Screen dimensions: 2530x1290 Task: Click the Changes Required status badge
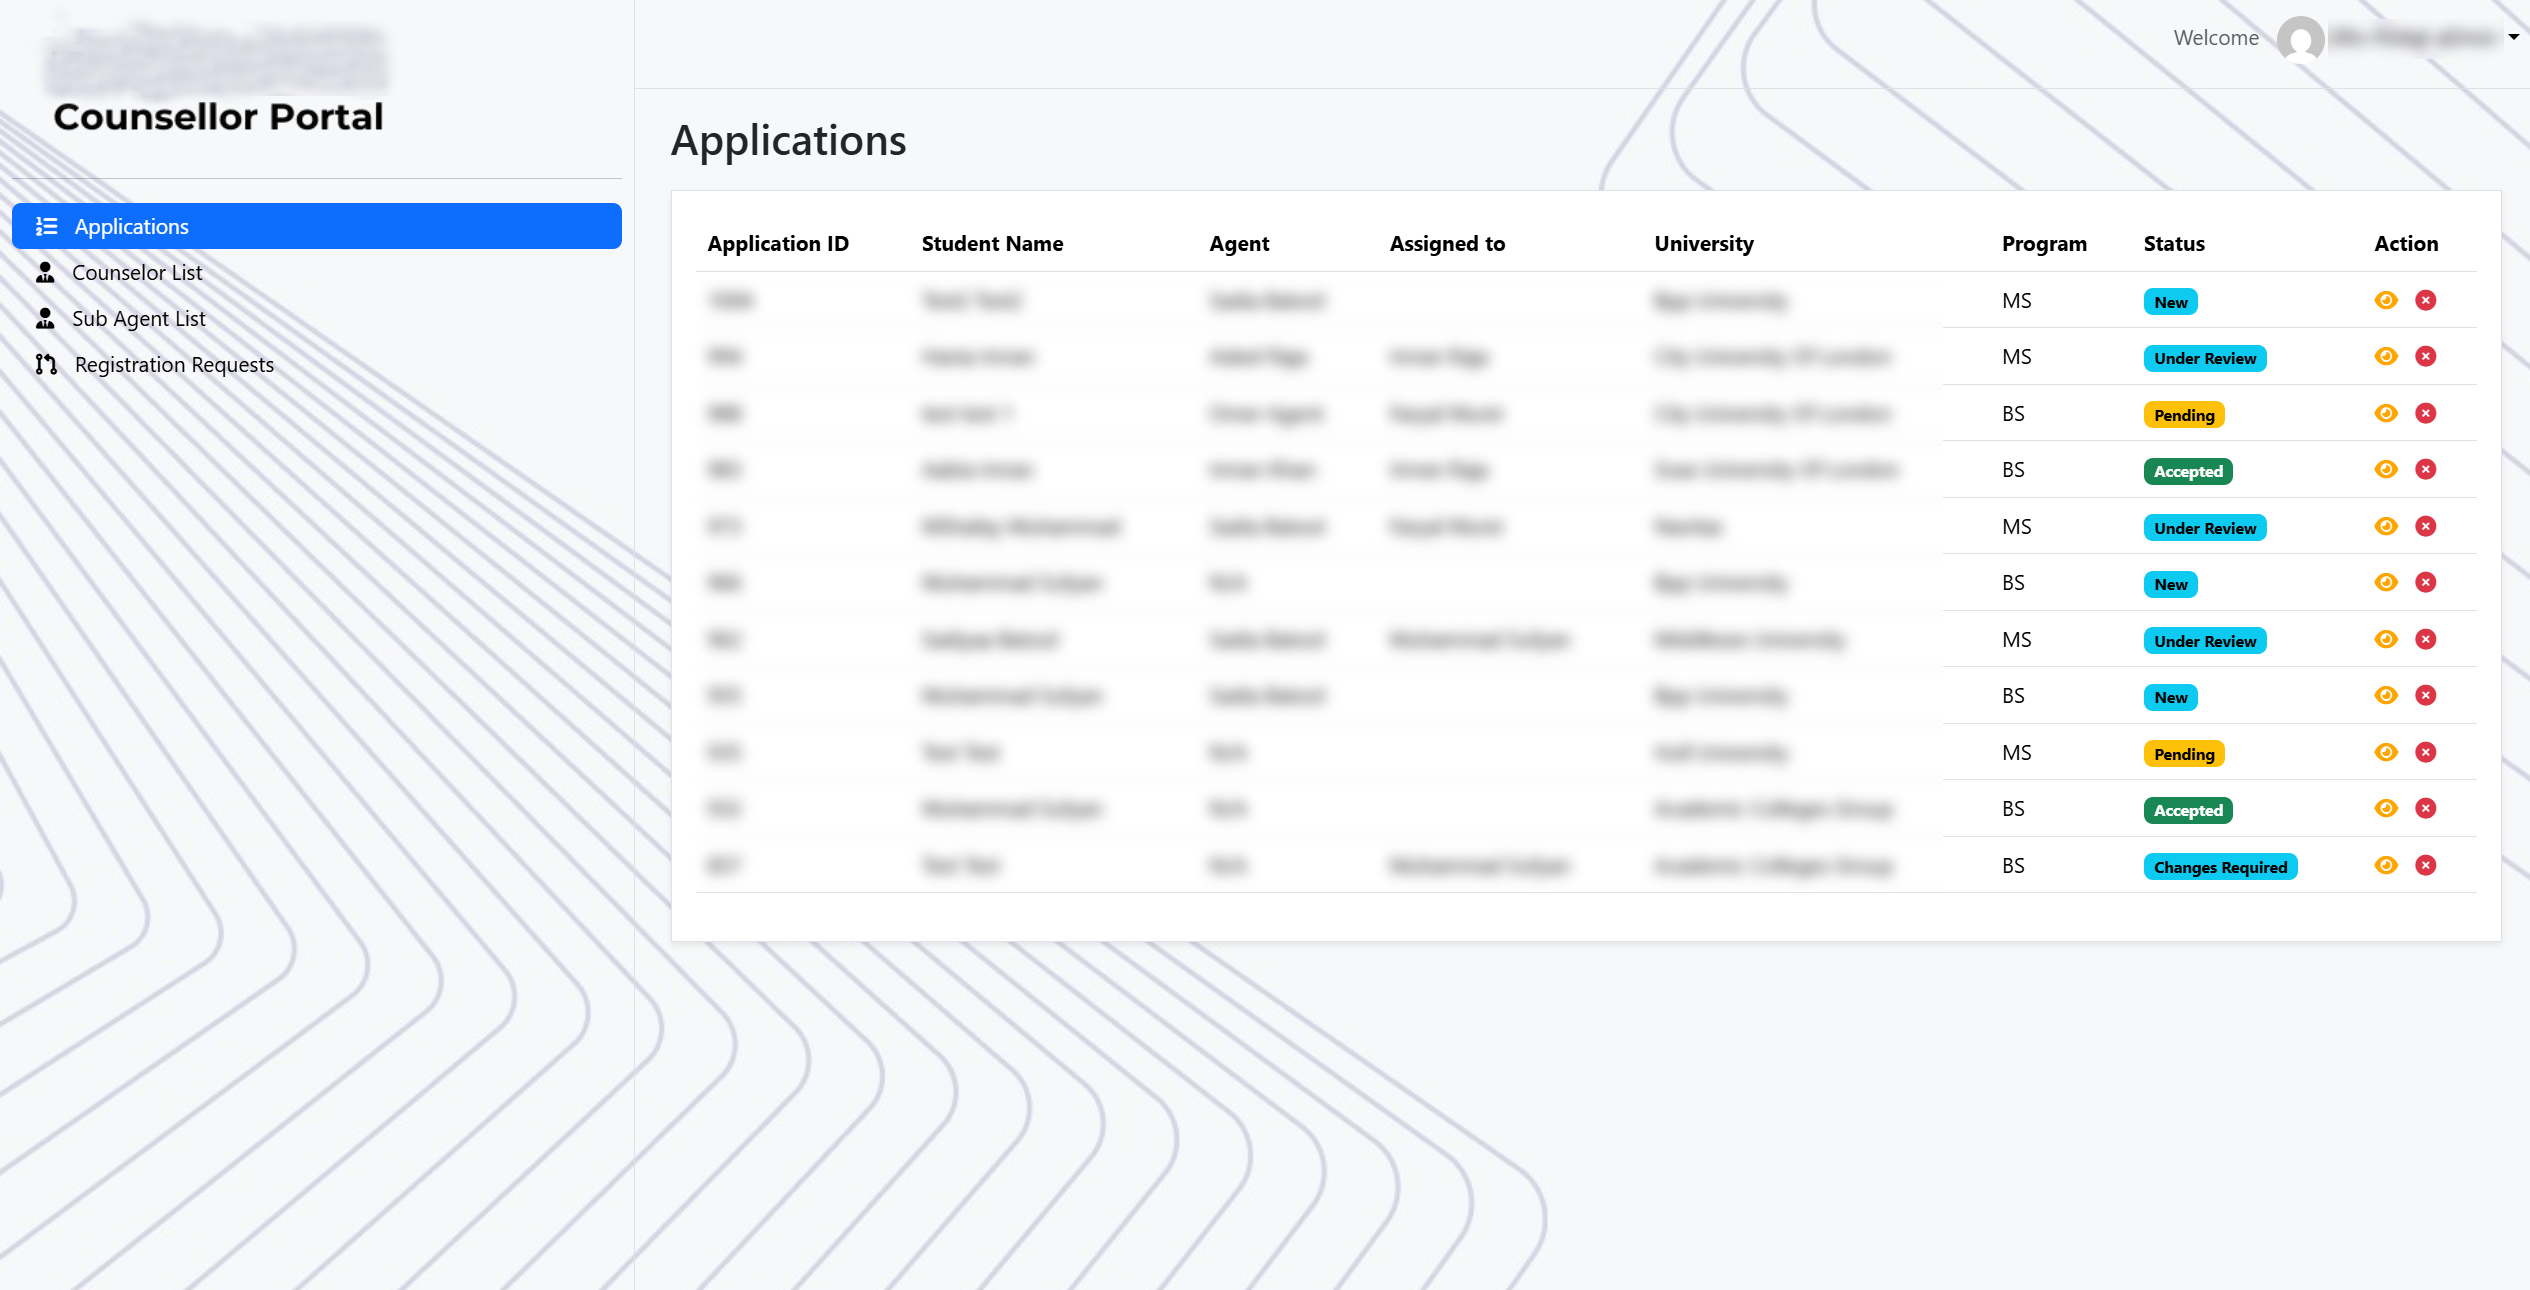(x=2220, y=867)
